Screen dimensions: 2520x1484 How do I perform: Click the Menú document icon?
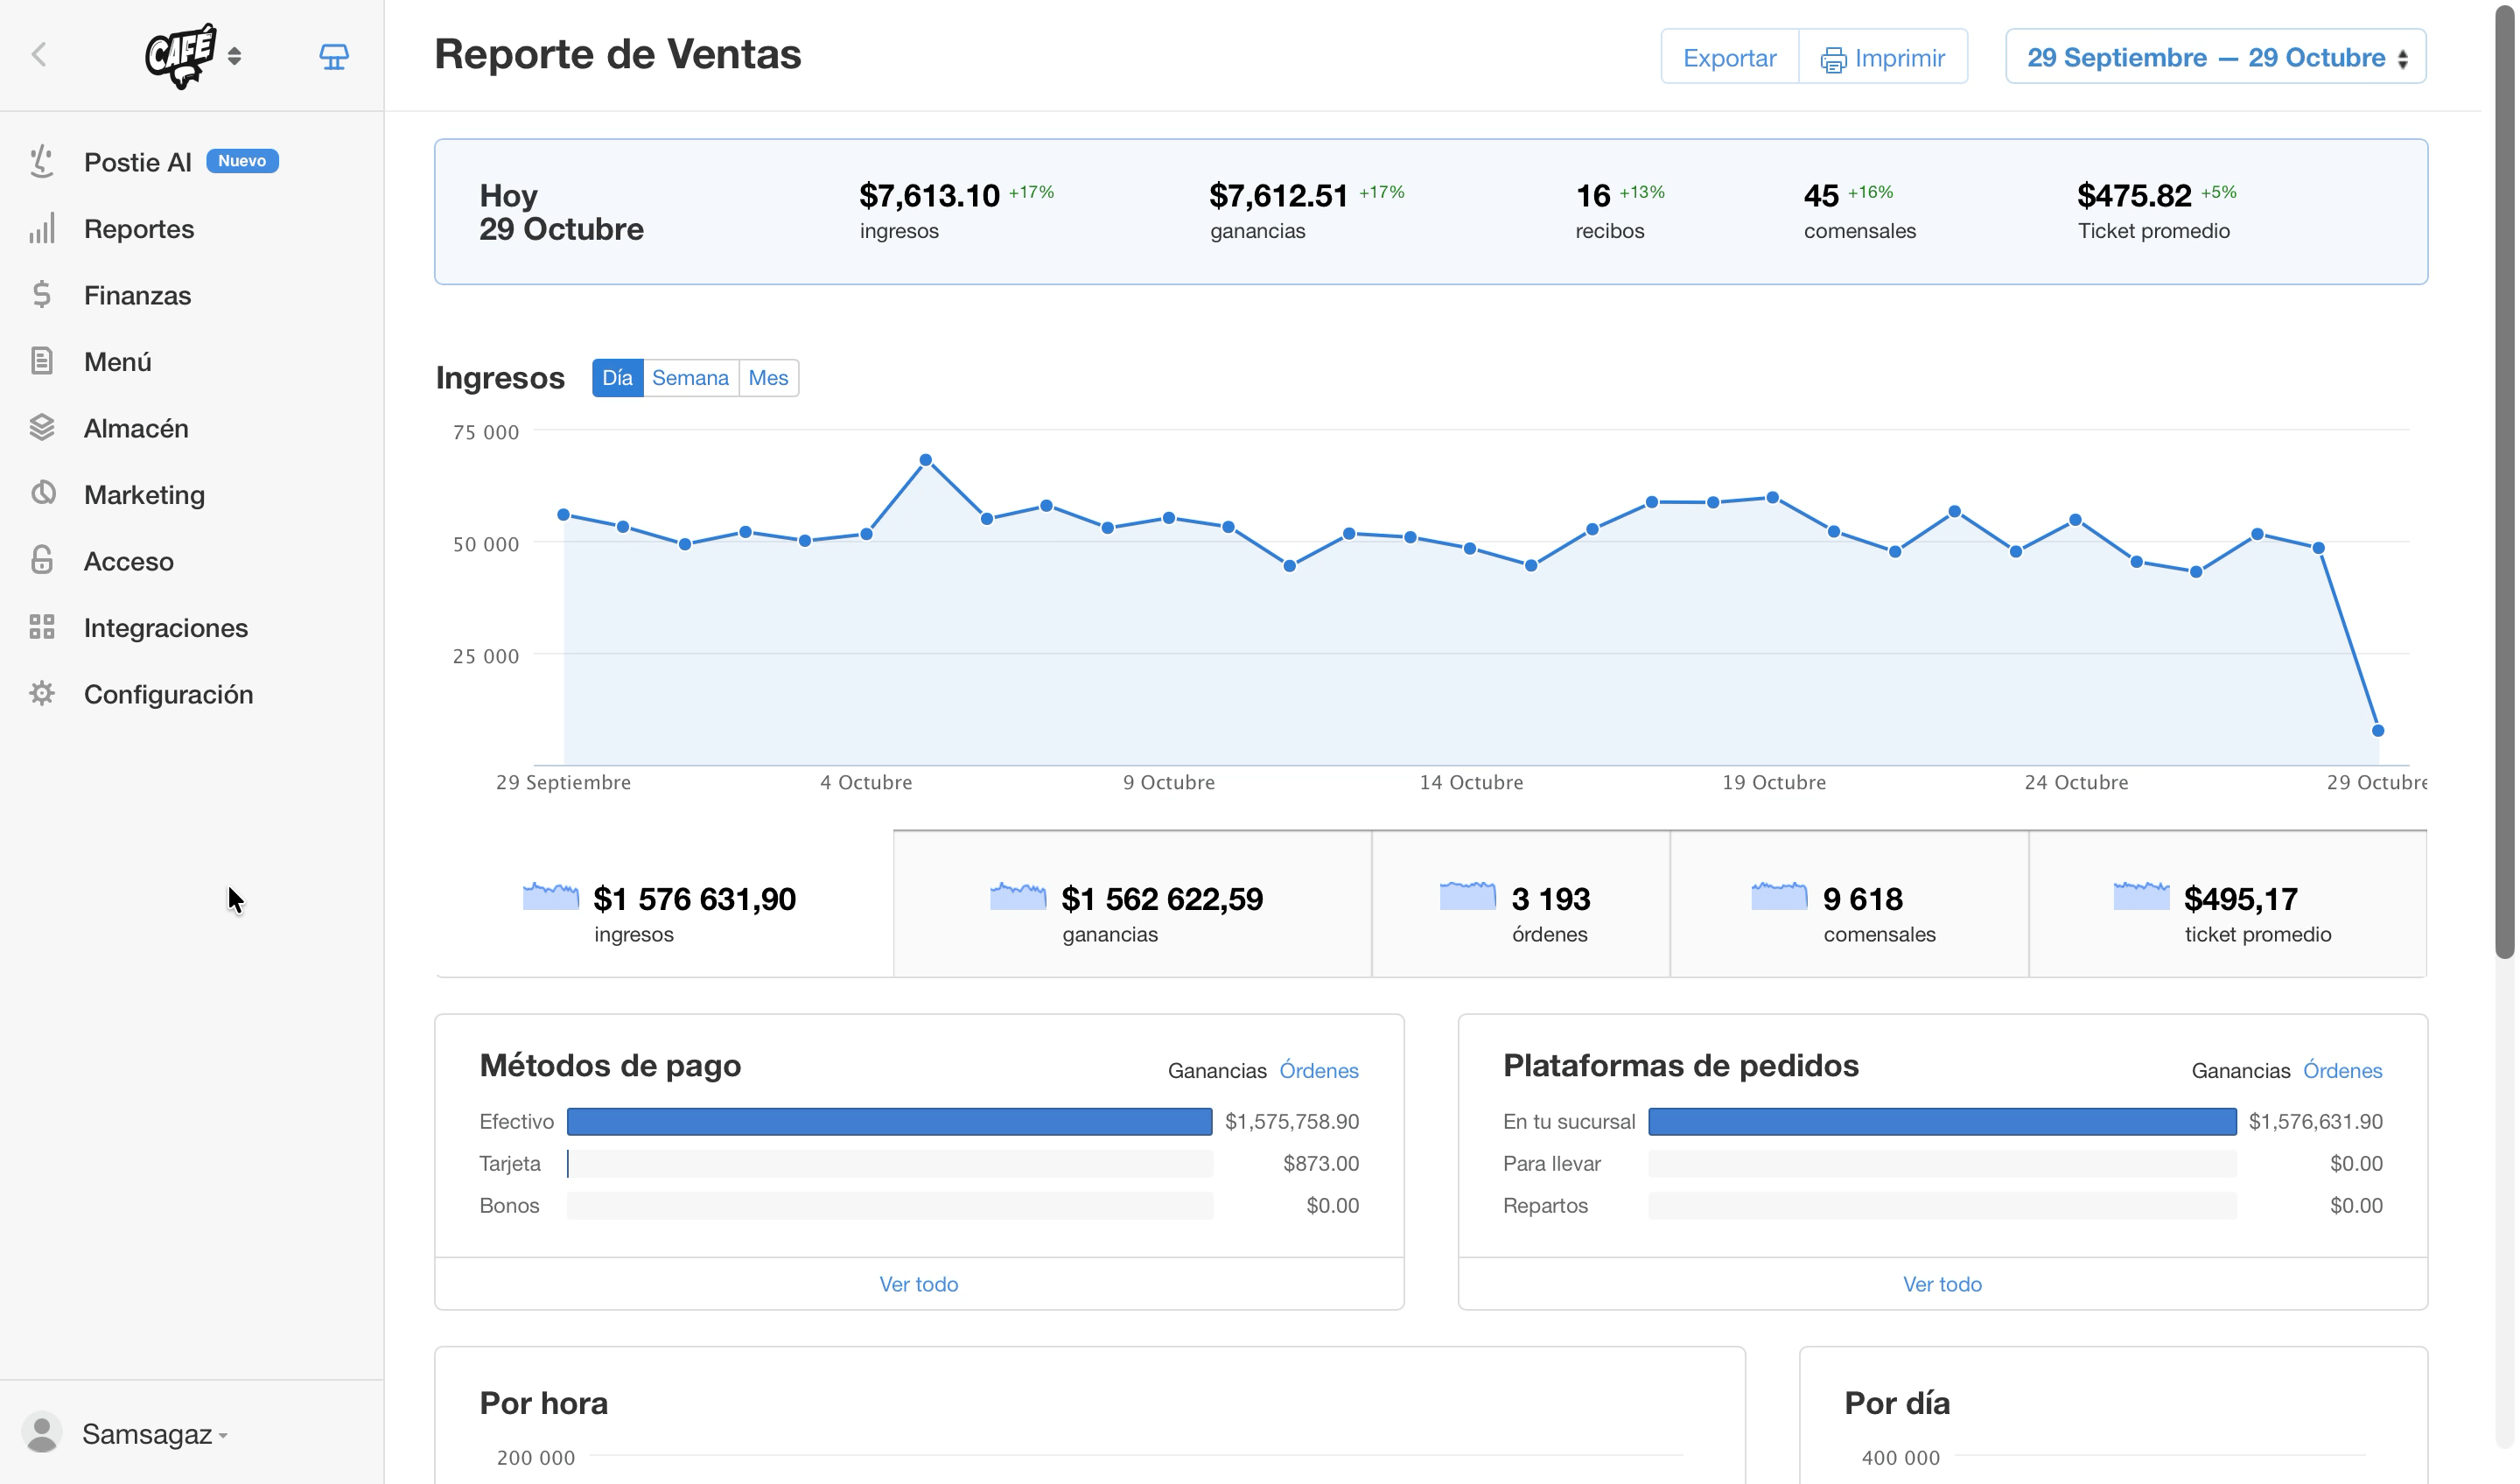click(42, 361)
